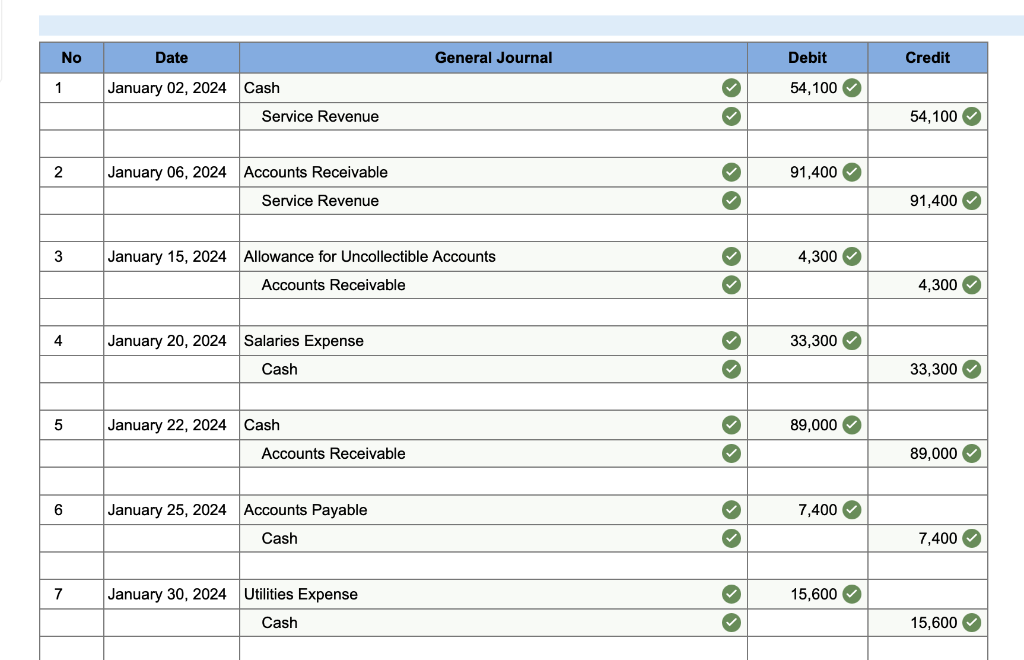Select the checkmark beside the 89,000 debit
The height and width of the screenshot is (660, 1024).
pyautogui.click(x=851, y=425)
